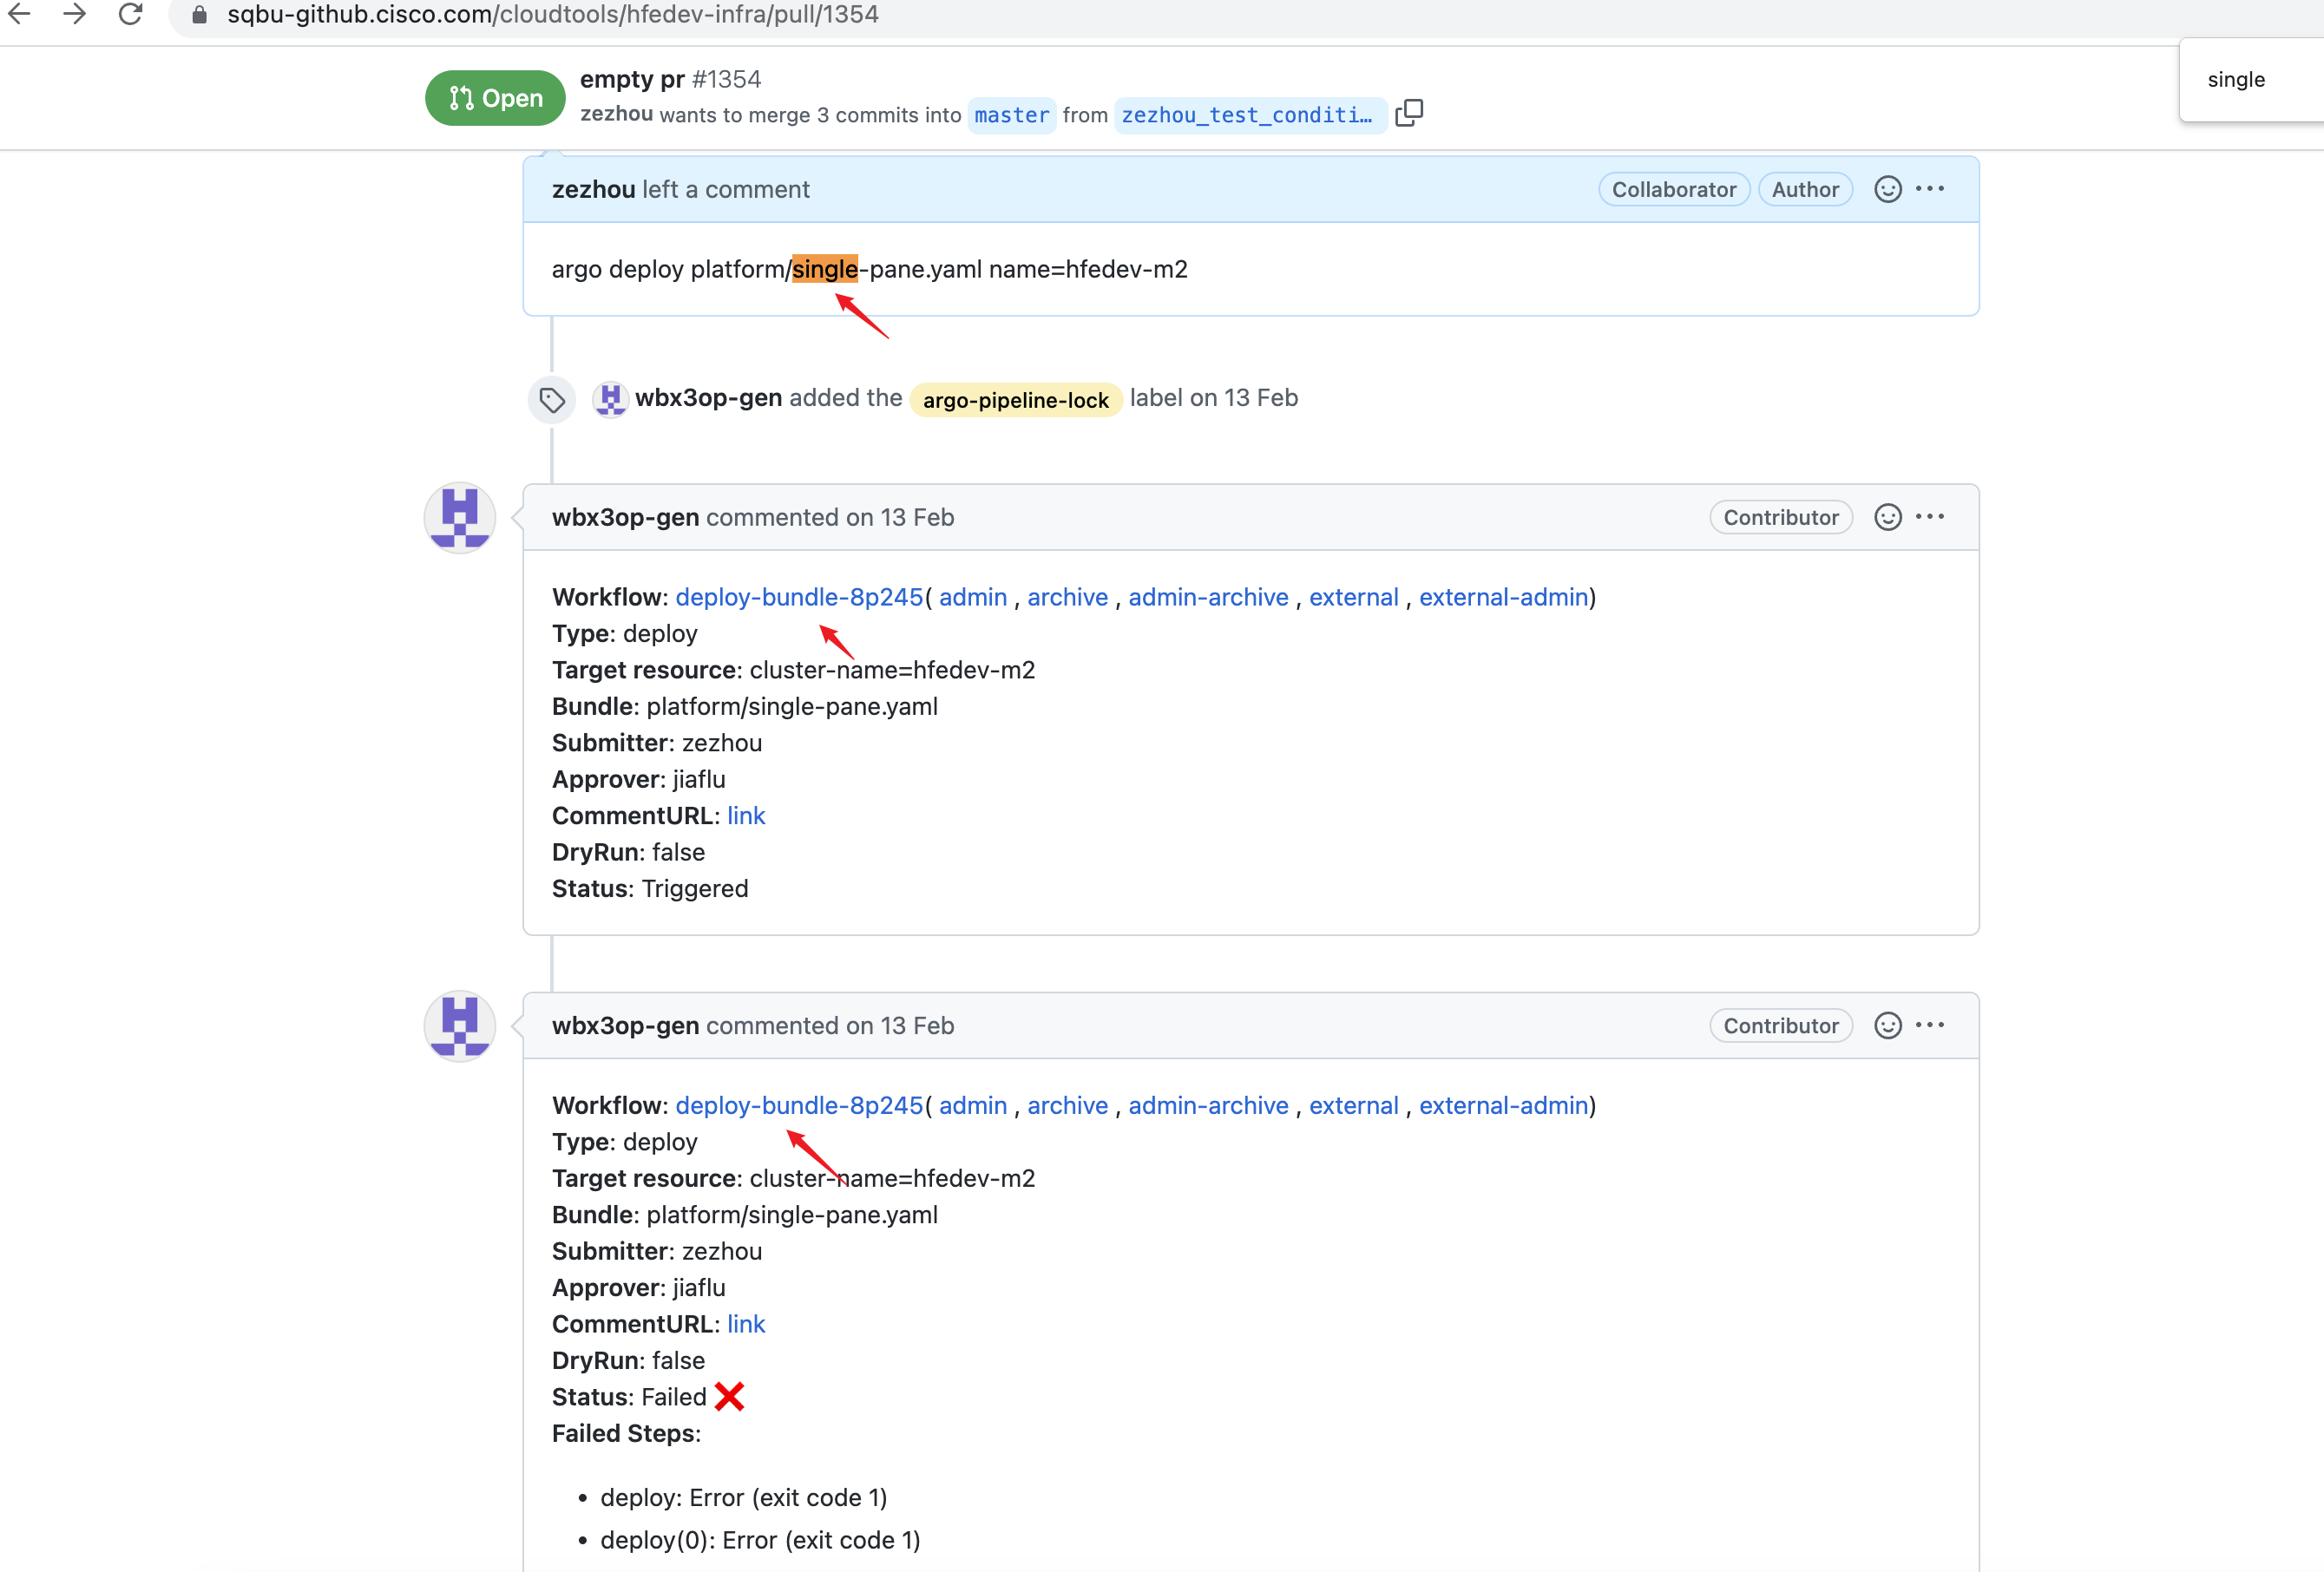Click the browser forward arrow
2324x1572 pixels.
click(x=74, y=14)
